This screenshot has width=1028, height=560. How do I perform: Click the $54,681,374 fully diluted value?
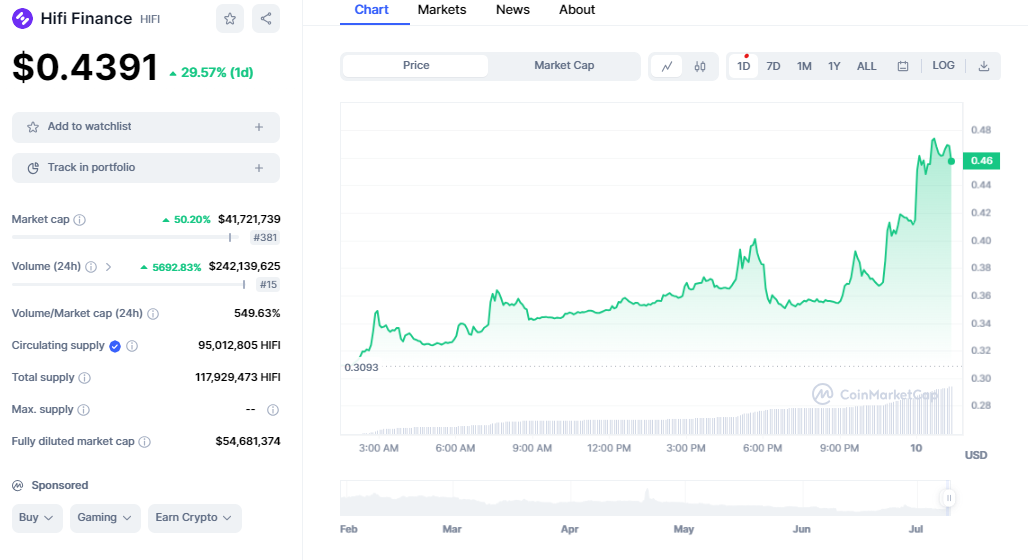coord(248,442)
